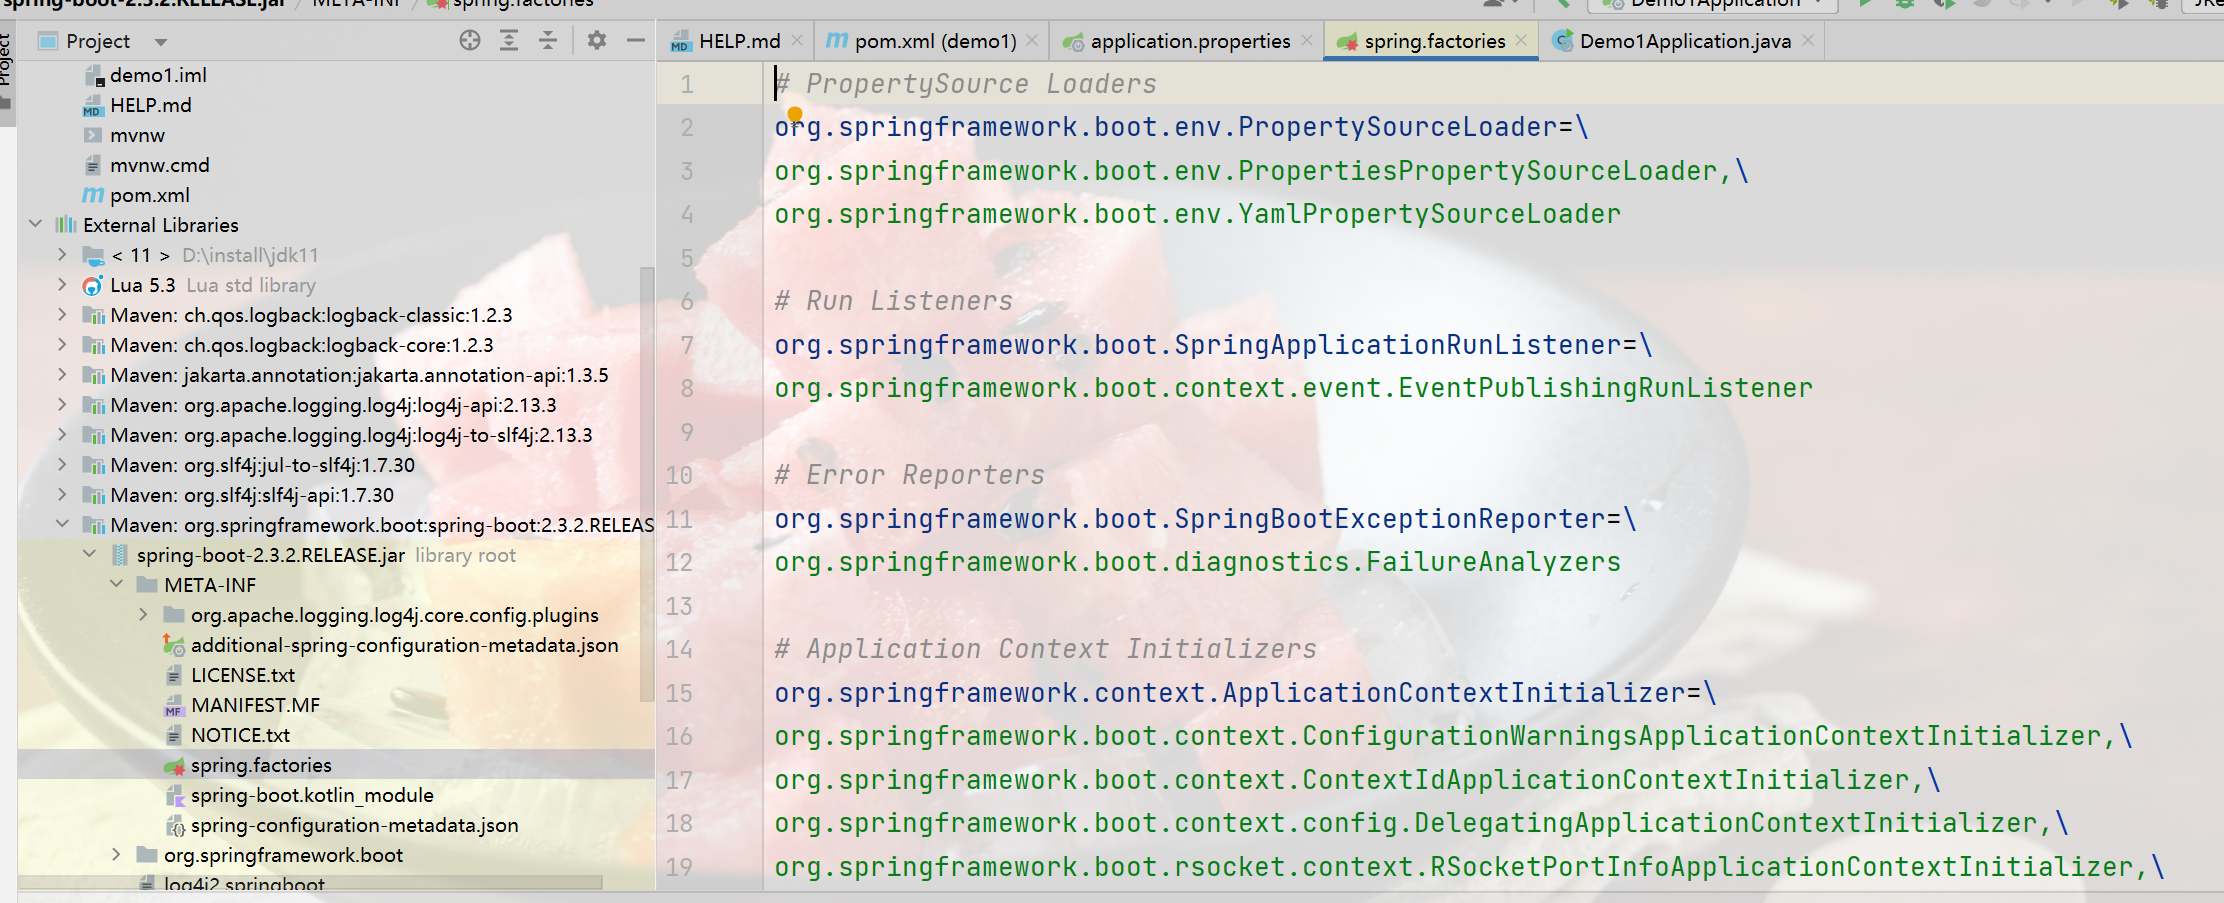
Task: Select LICENSE.txt in META-INF
Action: (x=243, y=675)
